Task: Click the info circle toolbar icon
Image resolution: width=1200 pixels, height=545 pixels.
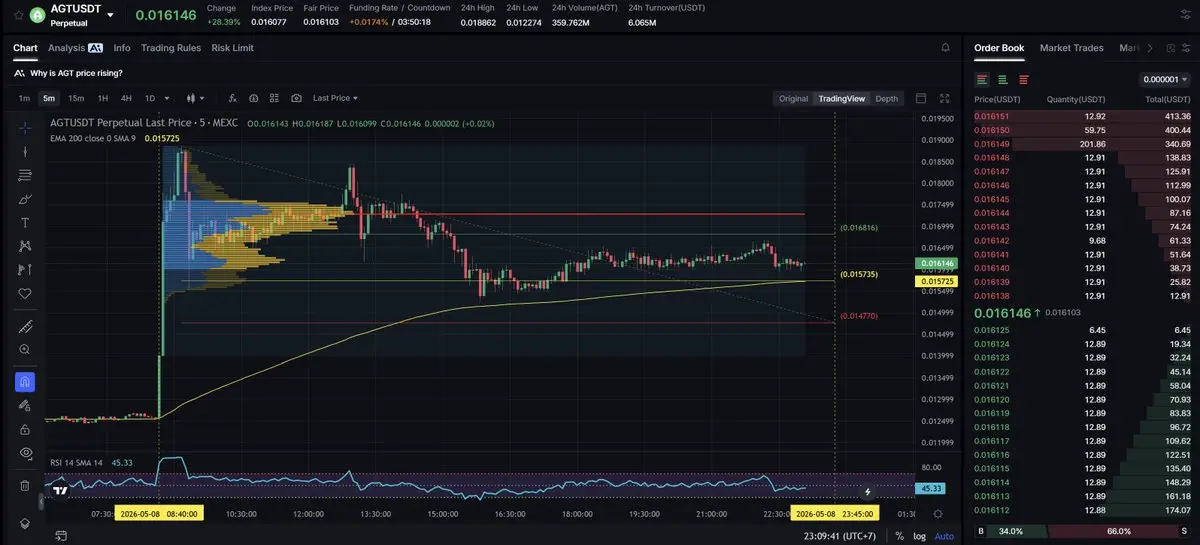Action: tap(254, 98)
